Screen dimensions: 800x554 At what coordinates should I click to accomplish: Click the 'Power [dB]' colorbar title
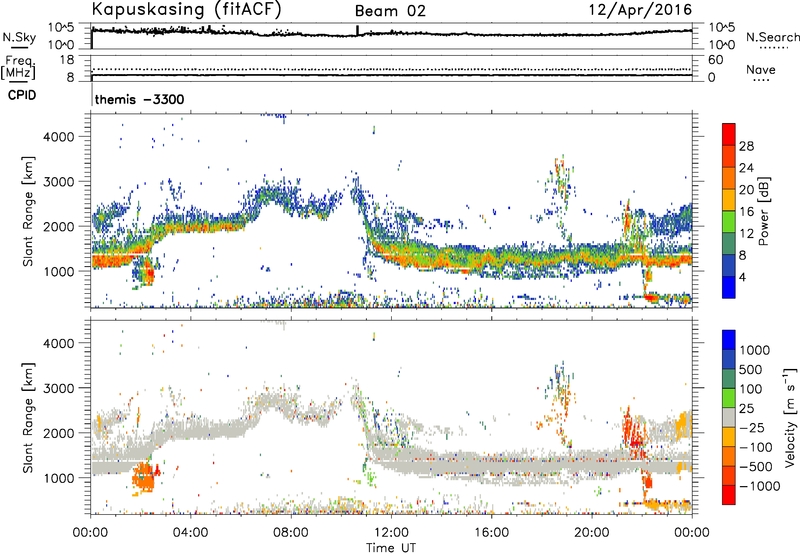coord(763,211)
